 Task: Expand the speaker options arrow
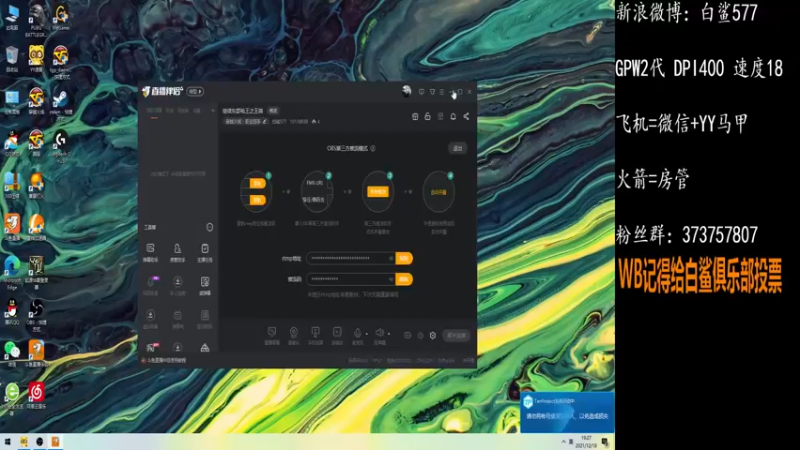pyautogui.click(x=389, y=334)
